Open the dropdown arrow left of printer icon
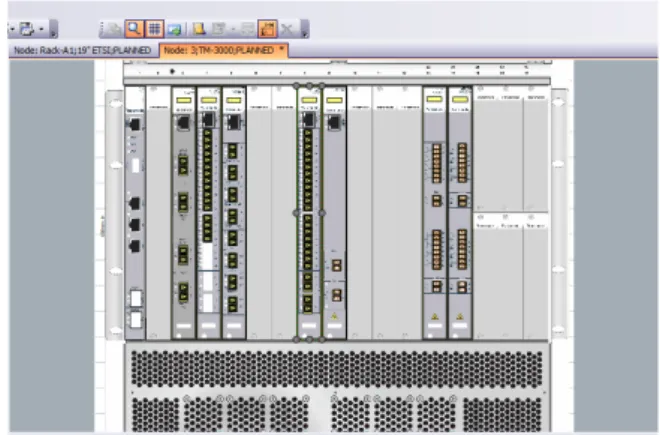The image size is (660, 435). pos(12,29)
